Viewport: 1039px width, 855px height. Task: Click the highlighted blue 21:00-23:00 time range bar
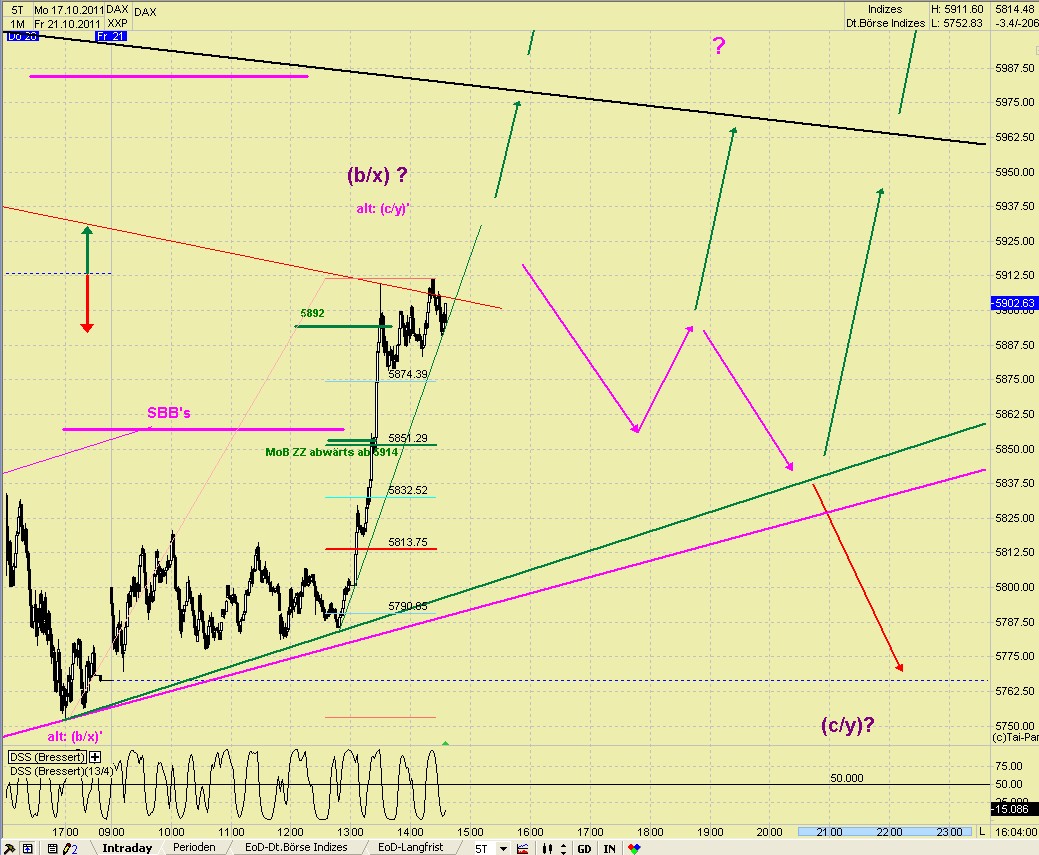(884, 830)
